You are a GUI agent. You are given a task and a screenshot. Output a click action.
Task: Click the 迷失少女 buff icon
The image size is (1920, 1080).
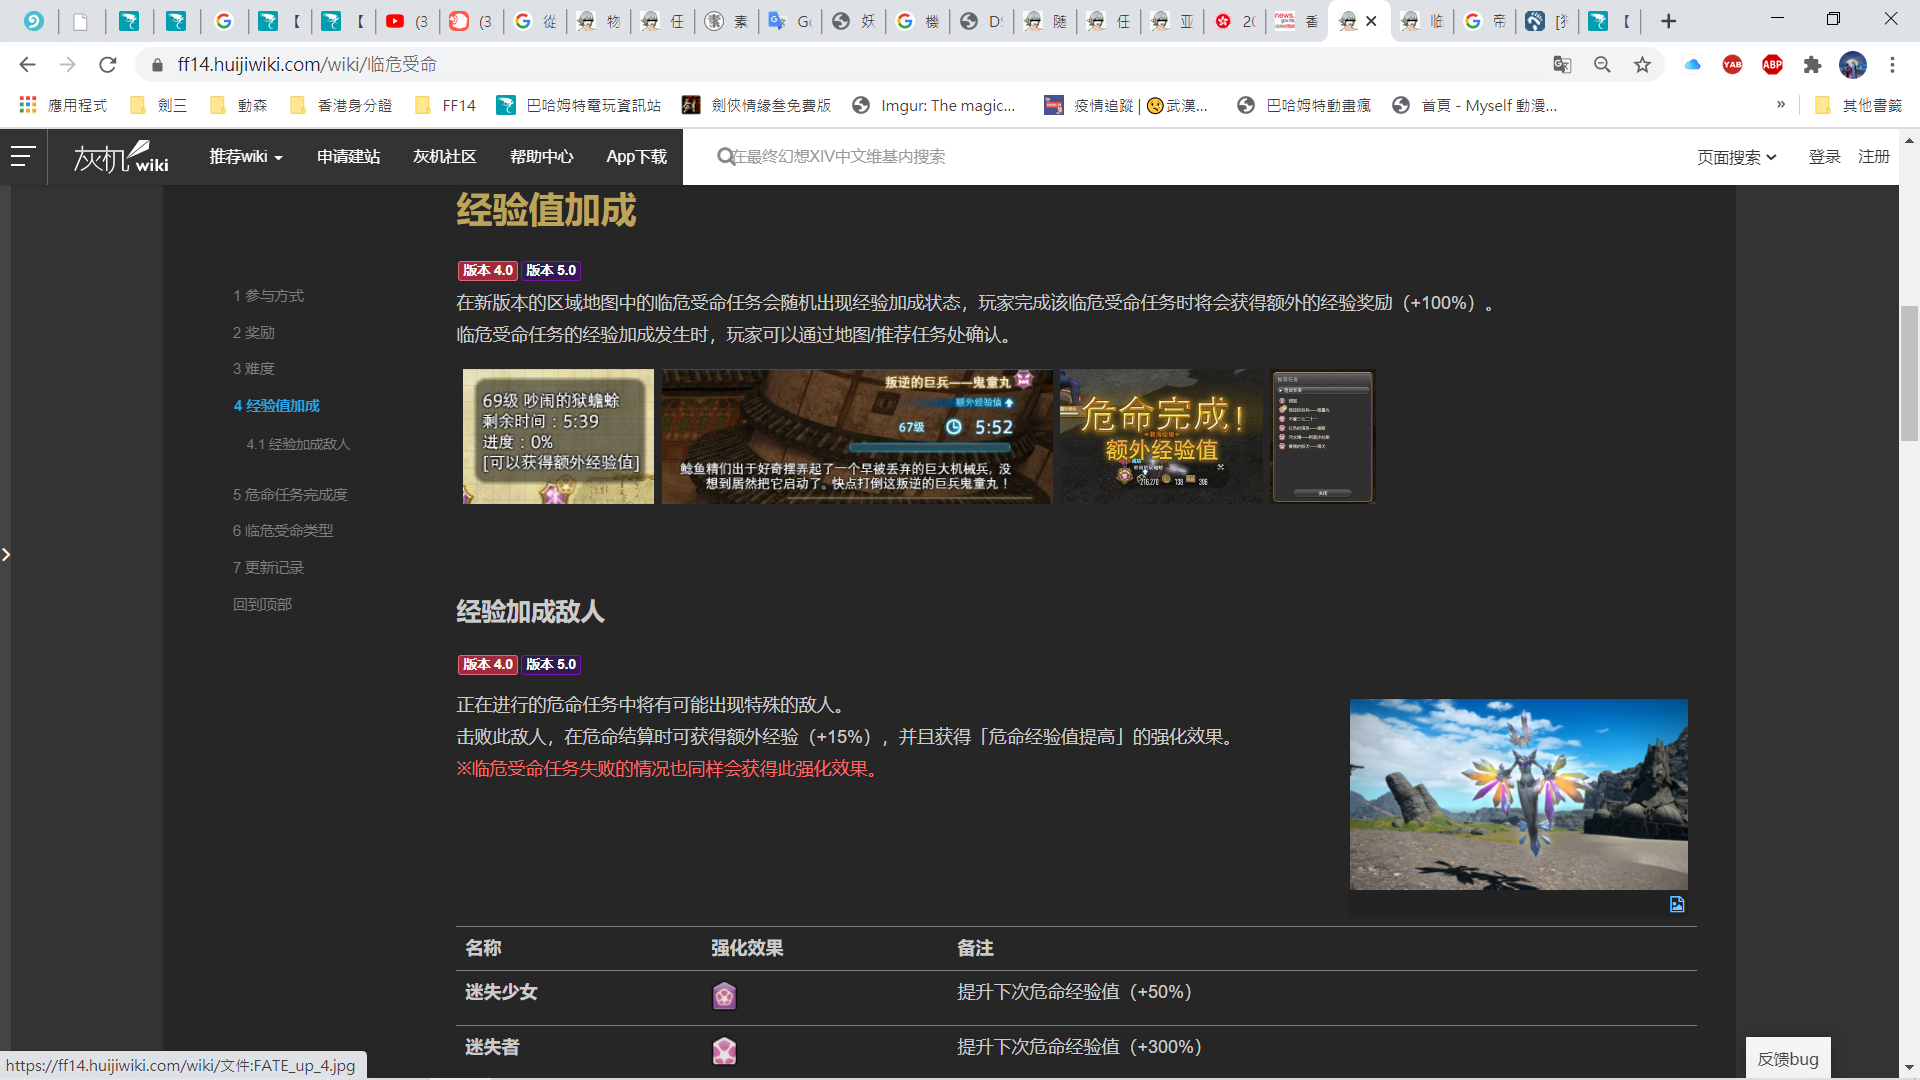(x=724, y=996)
